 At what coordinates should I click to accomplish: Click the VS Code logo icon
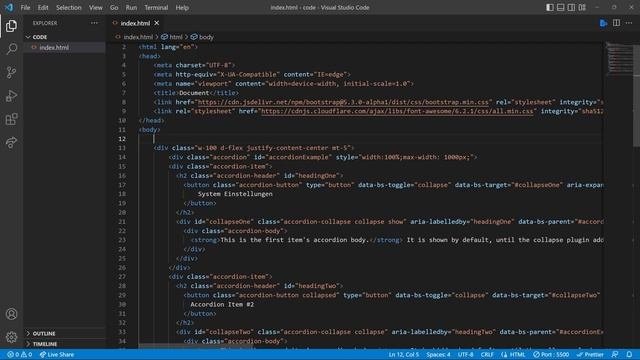tap(9, 7)
